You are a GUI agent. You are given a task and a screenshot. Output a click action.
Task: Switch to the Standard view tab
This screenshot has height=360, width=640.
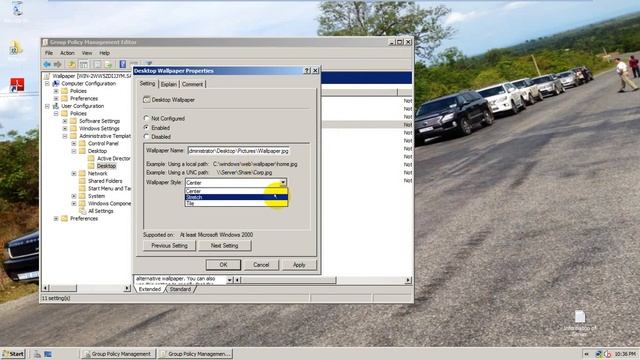(180, 289)
